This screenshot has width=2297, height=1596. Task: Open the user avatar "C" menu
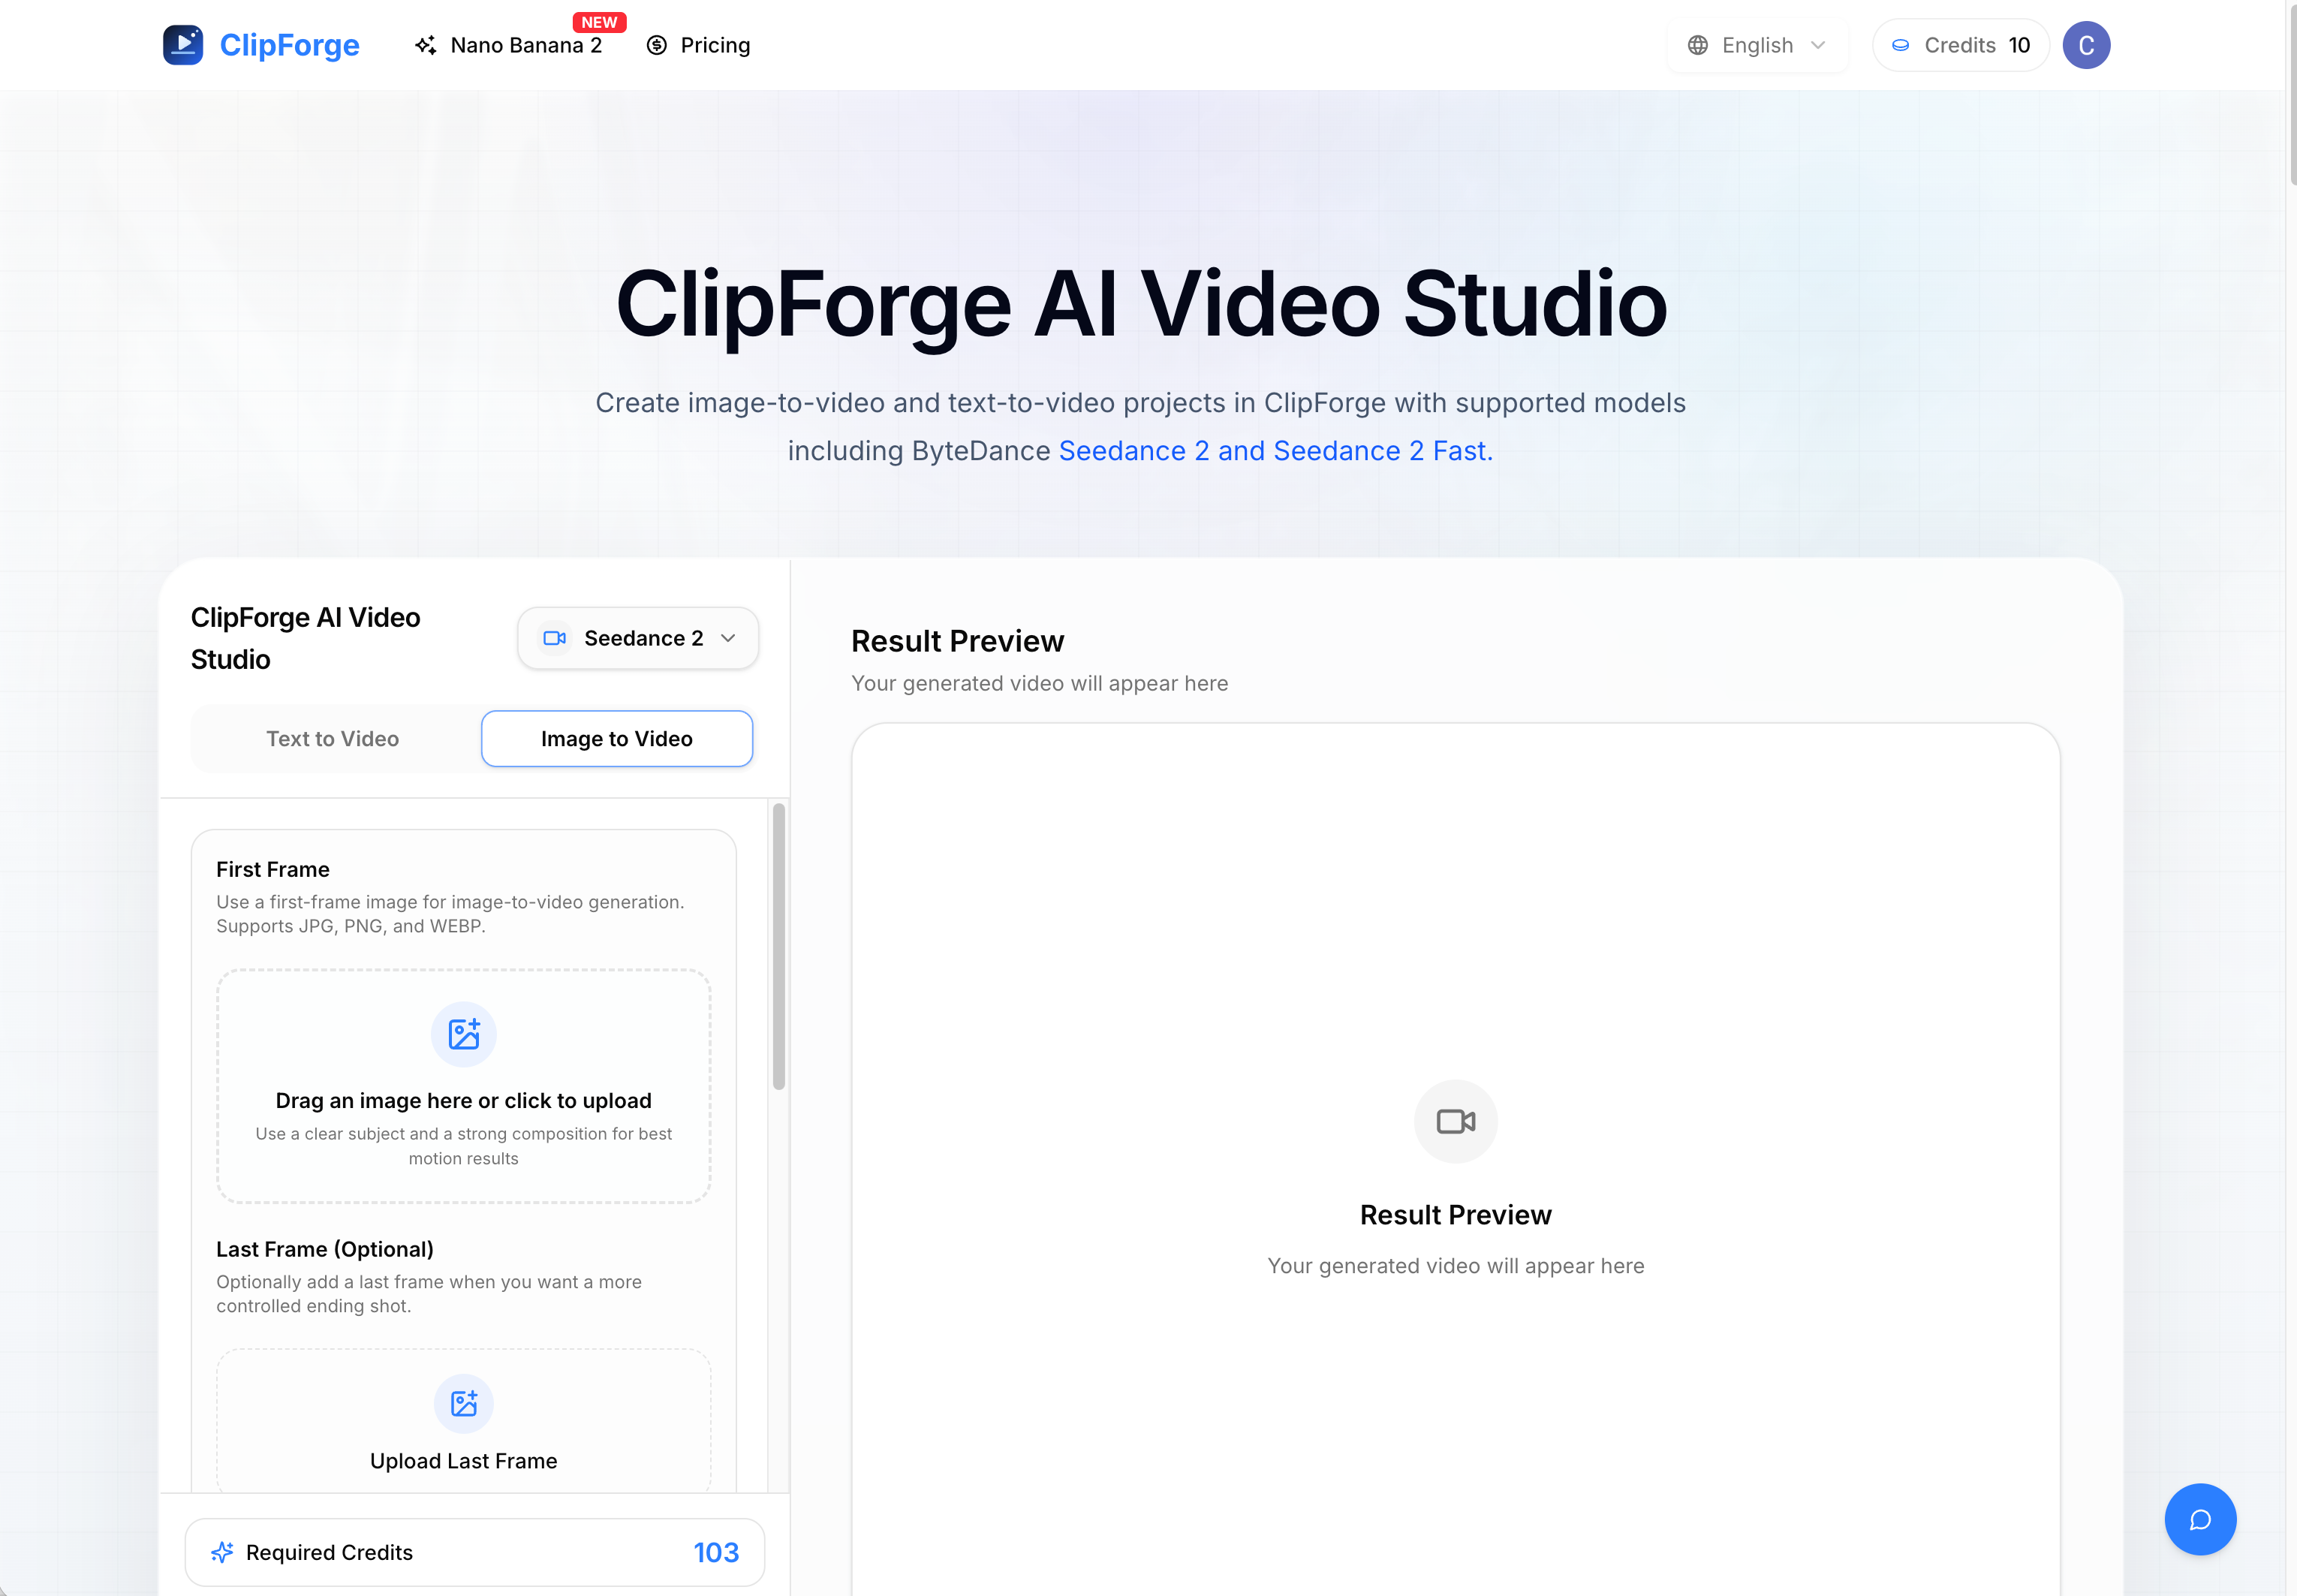pos(2086,45)
